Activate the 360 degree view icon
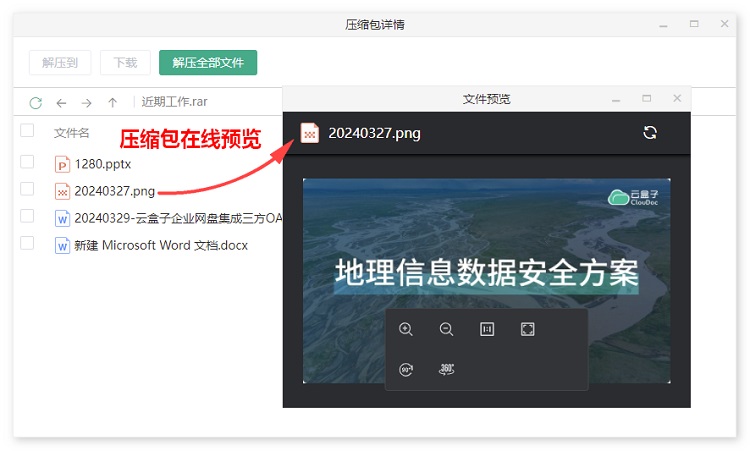 446,369
